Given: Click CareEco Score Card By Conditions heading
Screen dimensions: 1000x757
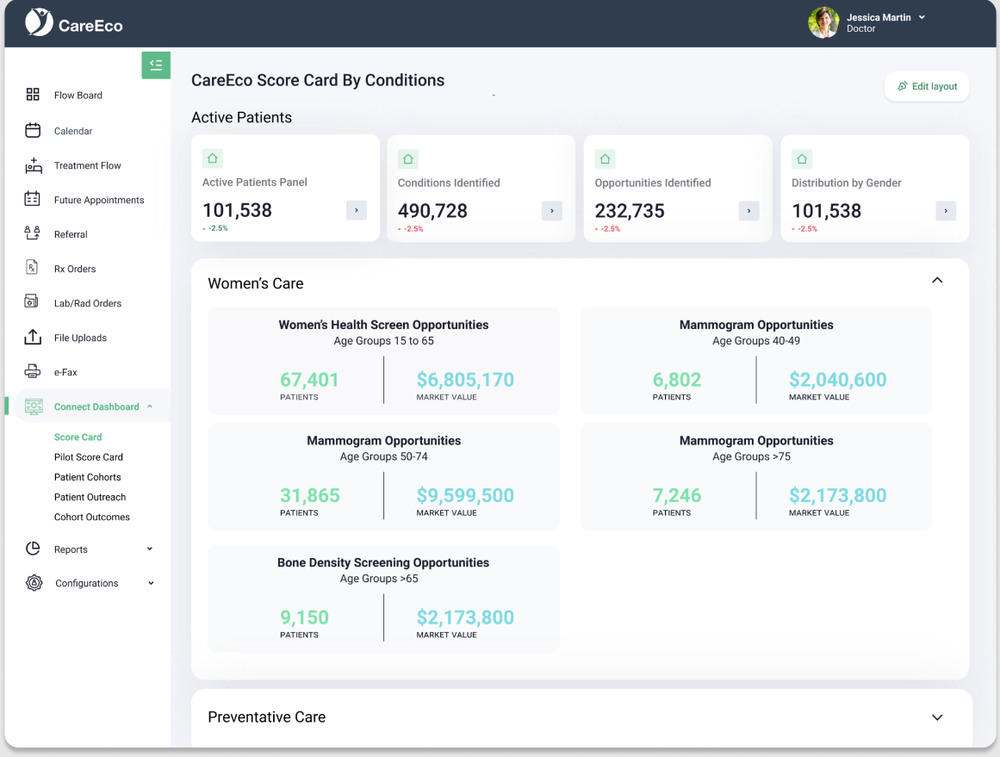Looking at the screenshot, I should pos(318,80).
